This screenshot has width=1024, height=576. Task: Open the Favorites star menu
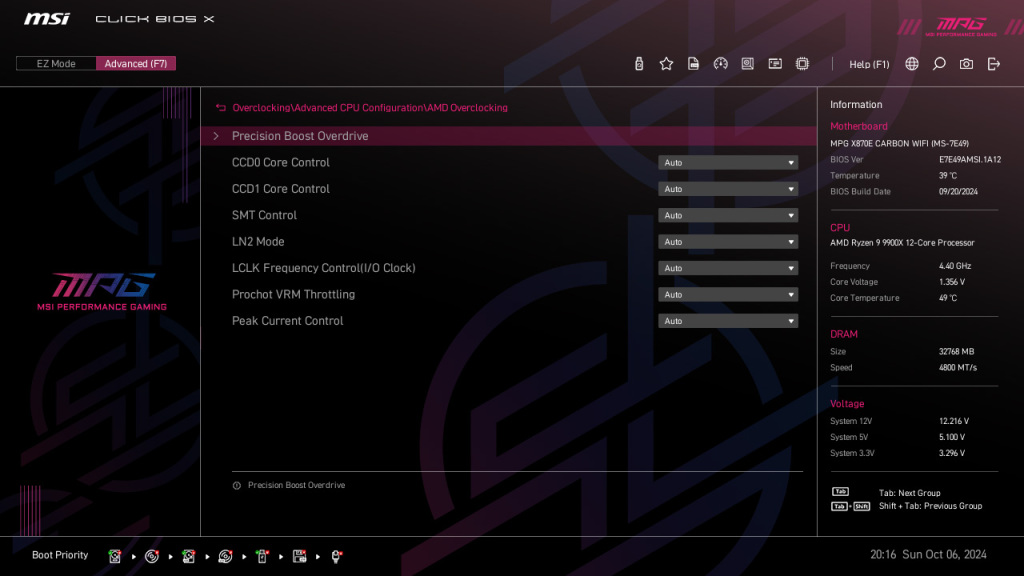(666, 63)
